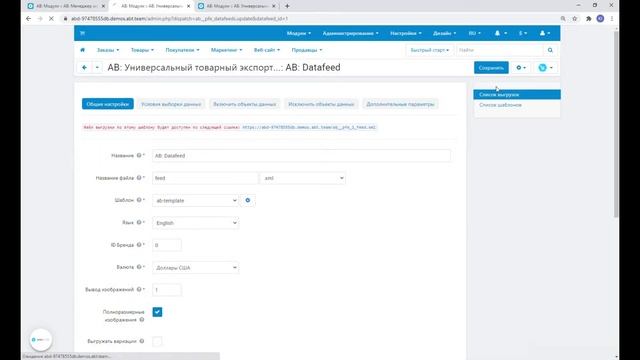The width and height of the screenshot is (640, 360).
Task: Open the Валюта Доллары США dropdown
Action: [x=196, y=268]
